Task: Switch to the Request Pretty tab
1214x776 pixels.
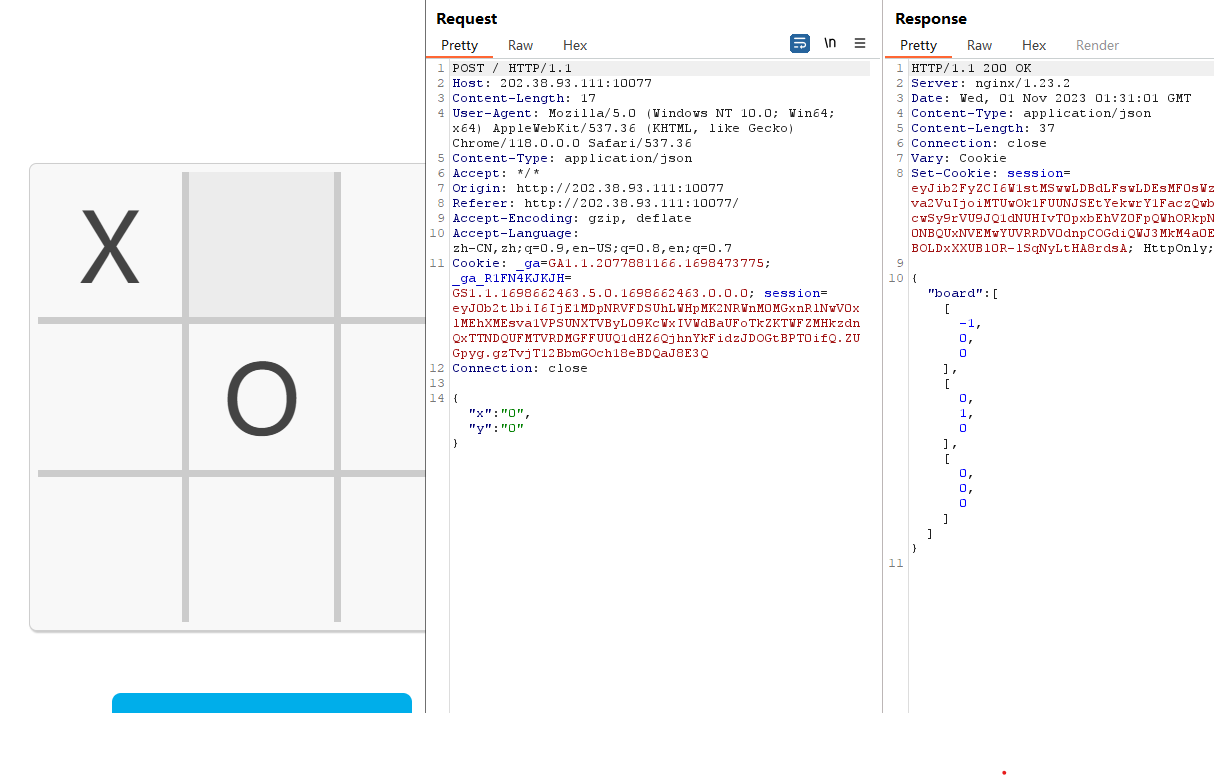Action: (x=460, y=45)
